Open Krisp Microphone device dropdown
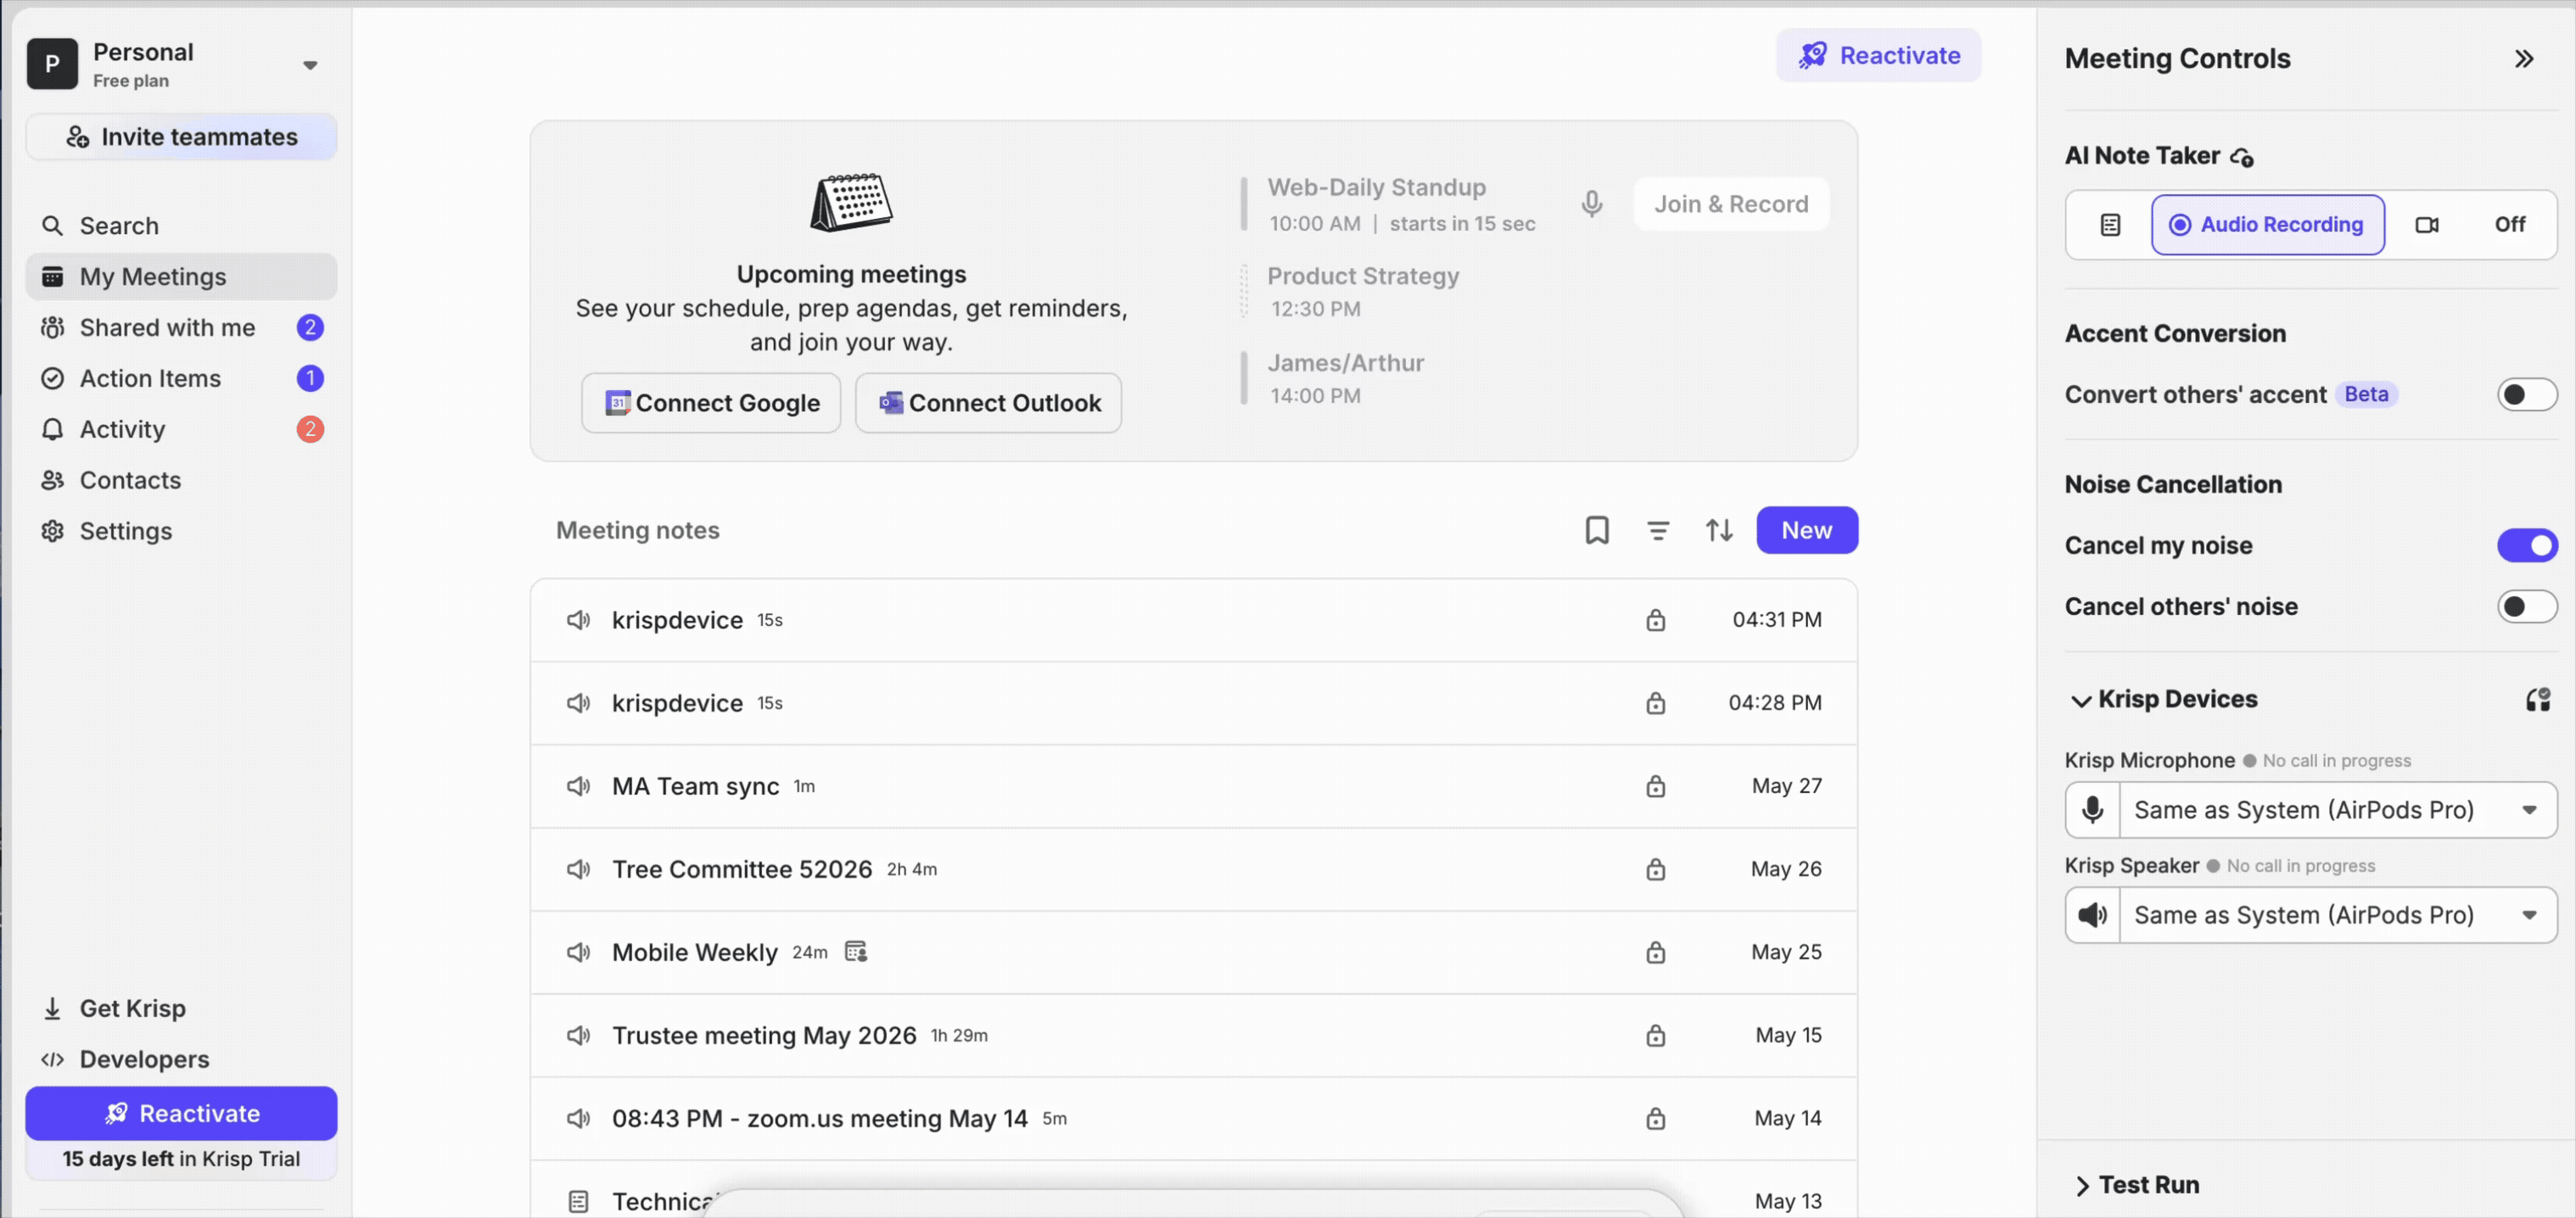The height and width of the screenshot is (1218, 2576). click(x=2338, y=810)
